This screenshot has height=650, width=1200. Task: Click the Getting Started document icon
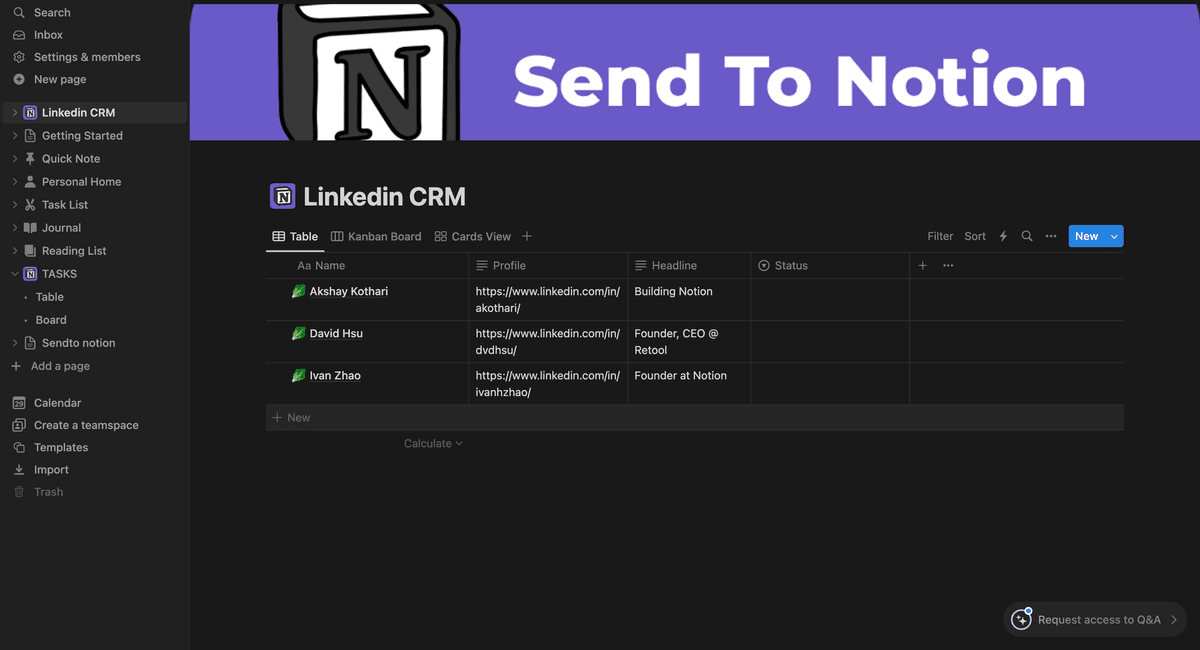tap(30, 136)
